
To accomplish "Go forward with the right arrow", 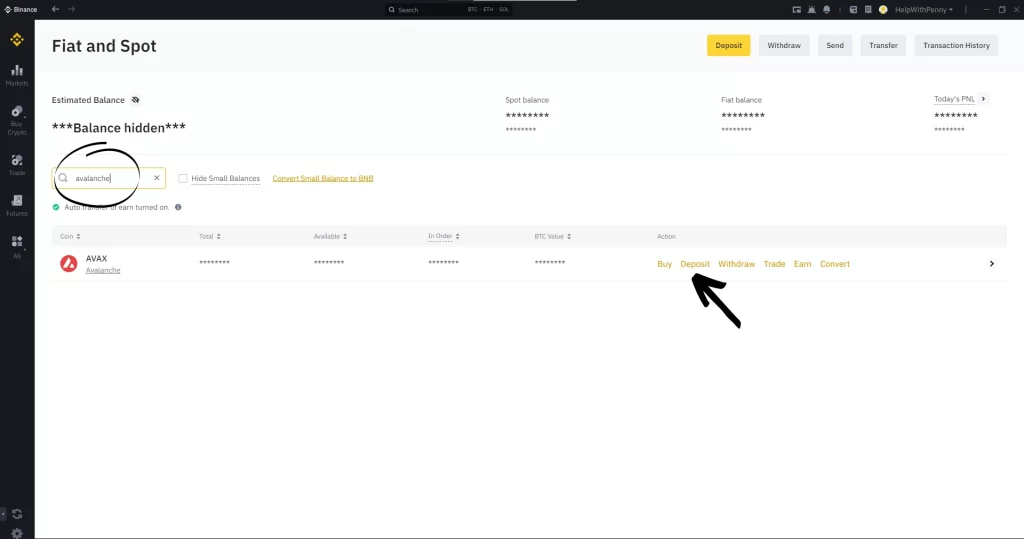I will [71, 9].
